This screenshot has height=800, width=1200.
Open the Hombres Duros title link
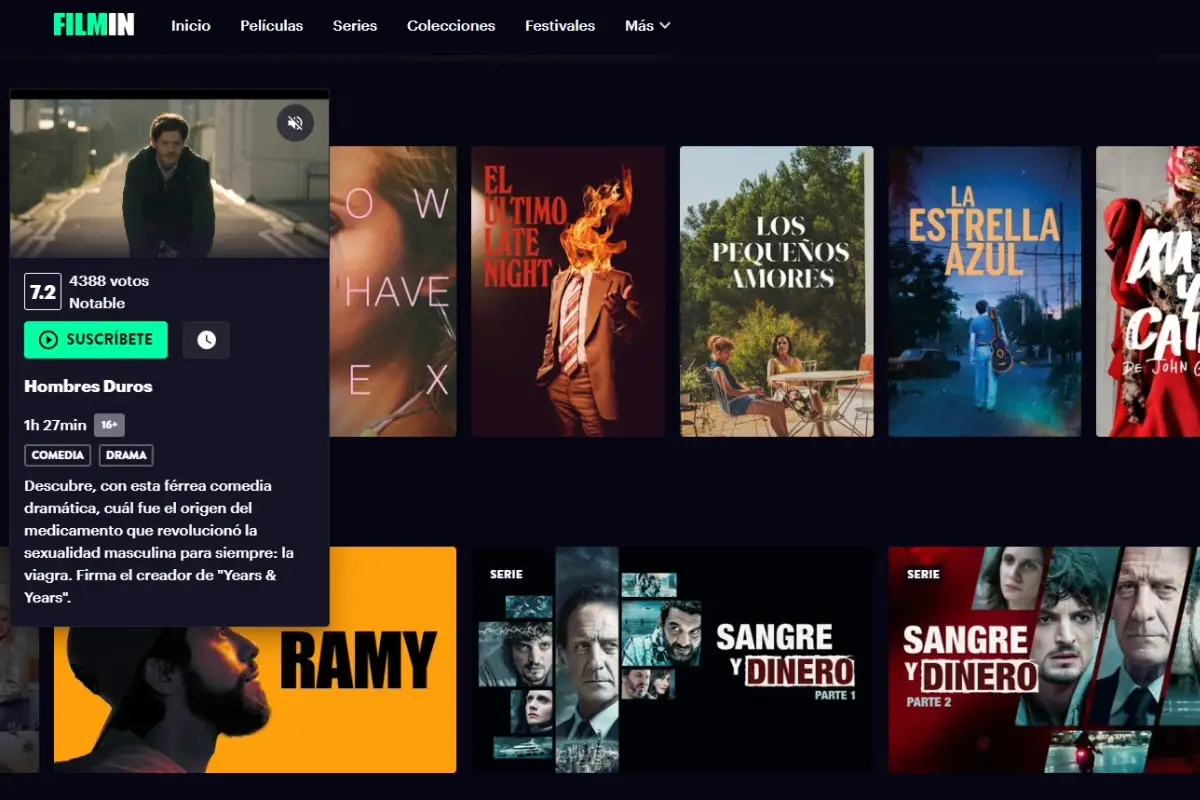[x=88, y=386]
